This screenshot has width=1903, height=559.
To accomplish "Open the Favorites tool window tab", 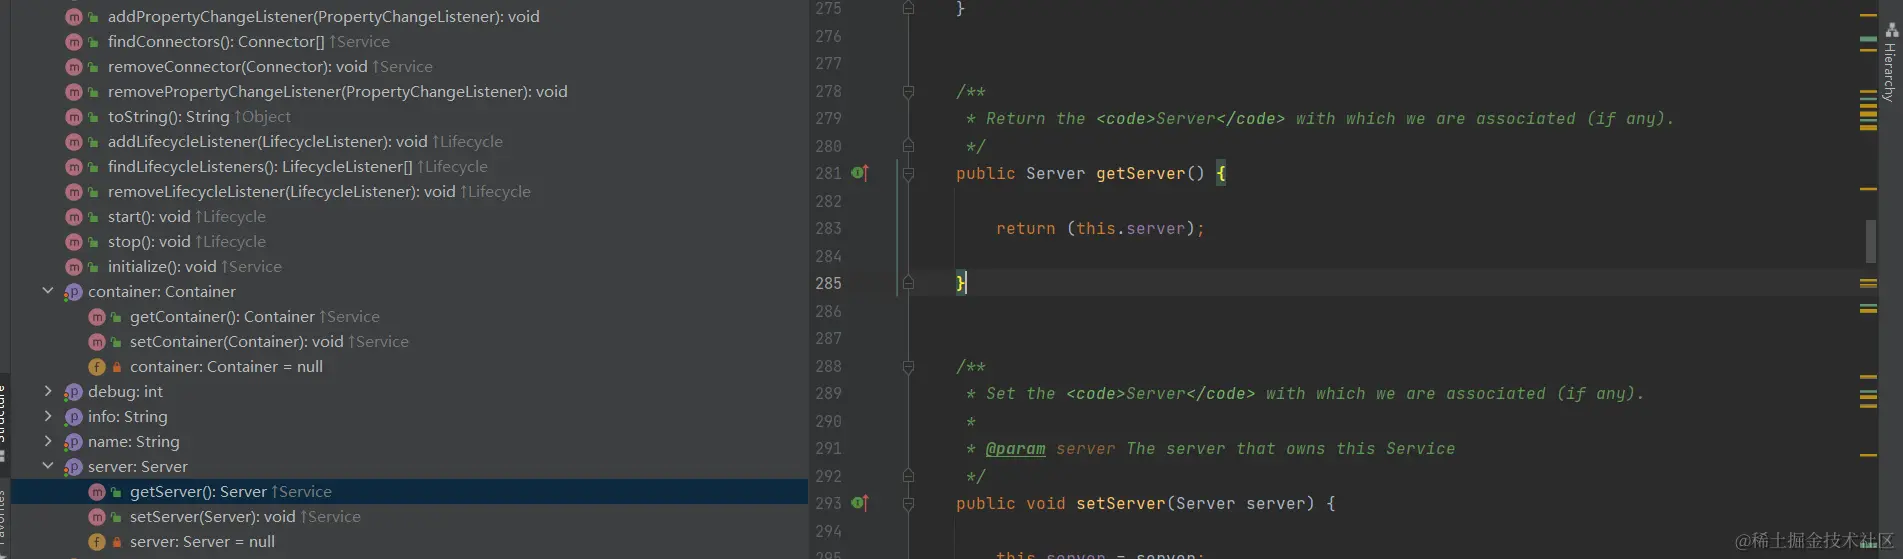I will [3, 520].
